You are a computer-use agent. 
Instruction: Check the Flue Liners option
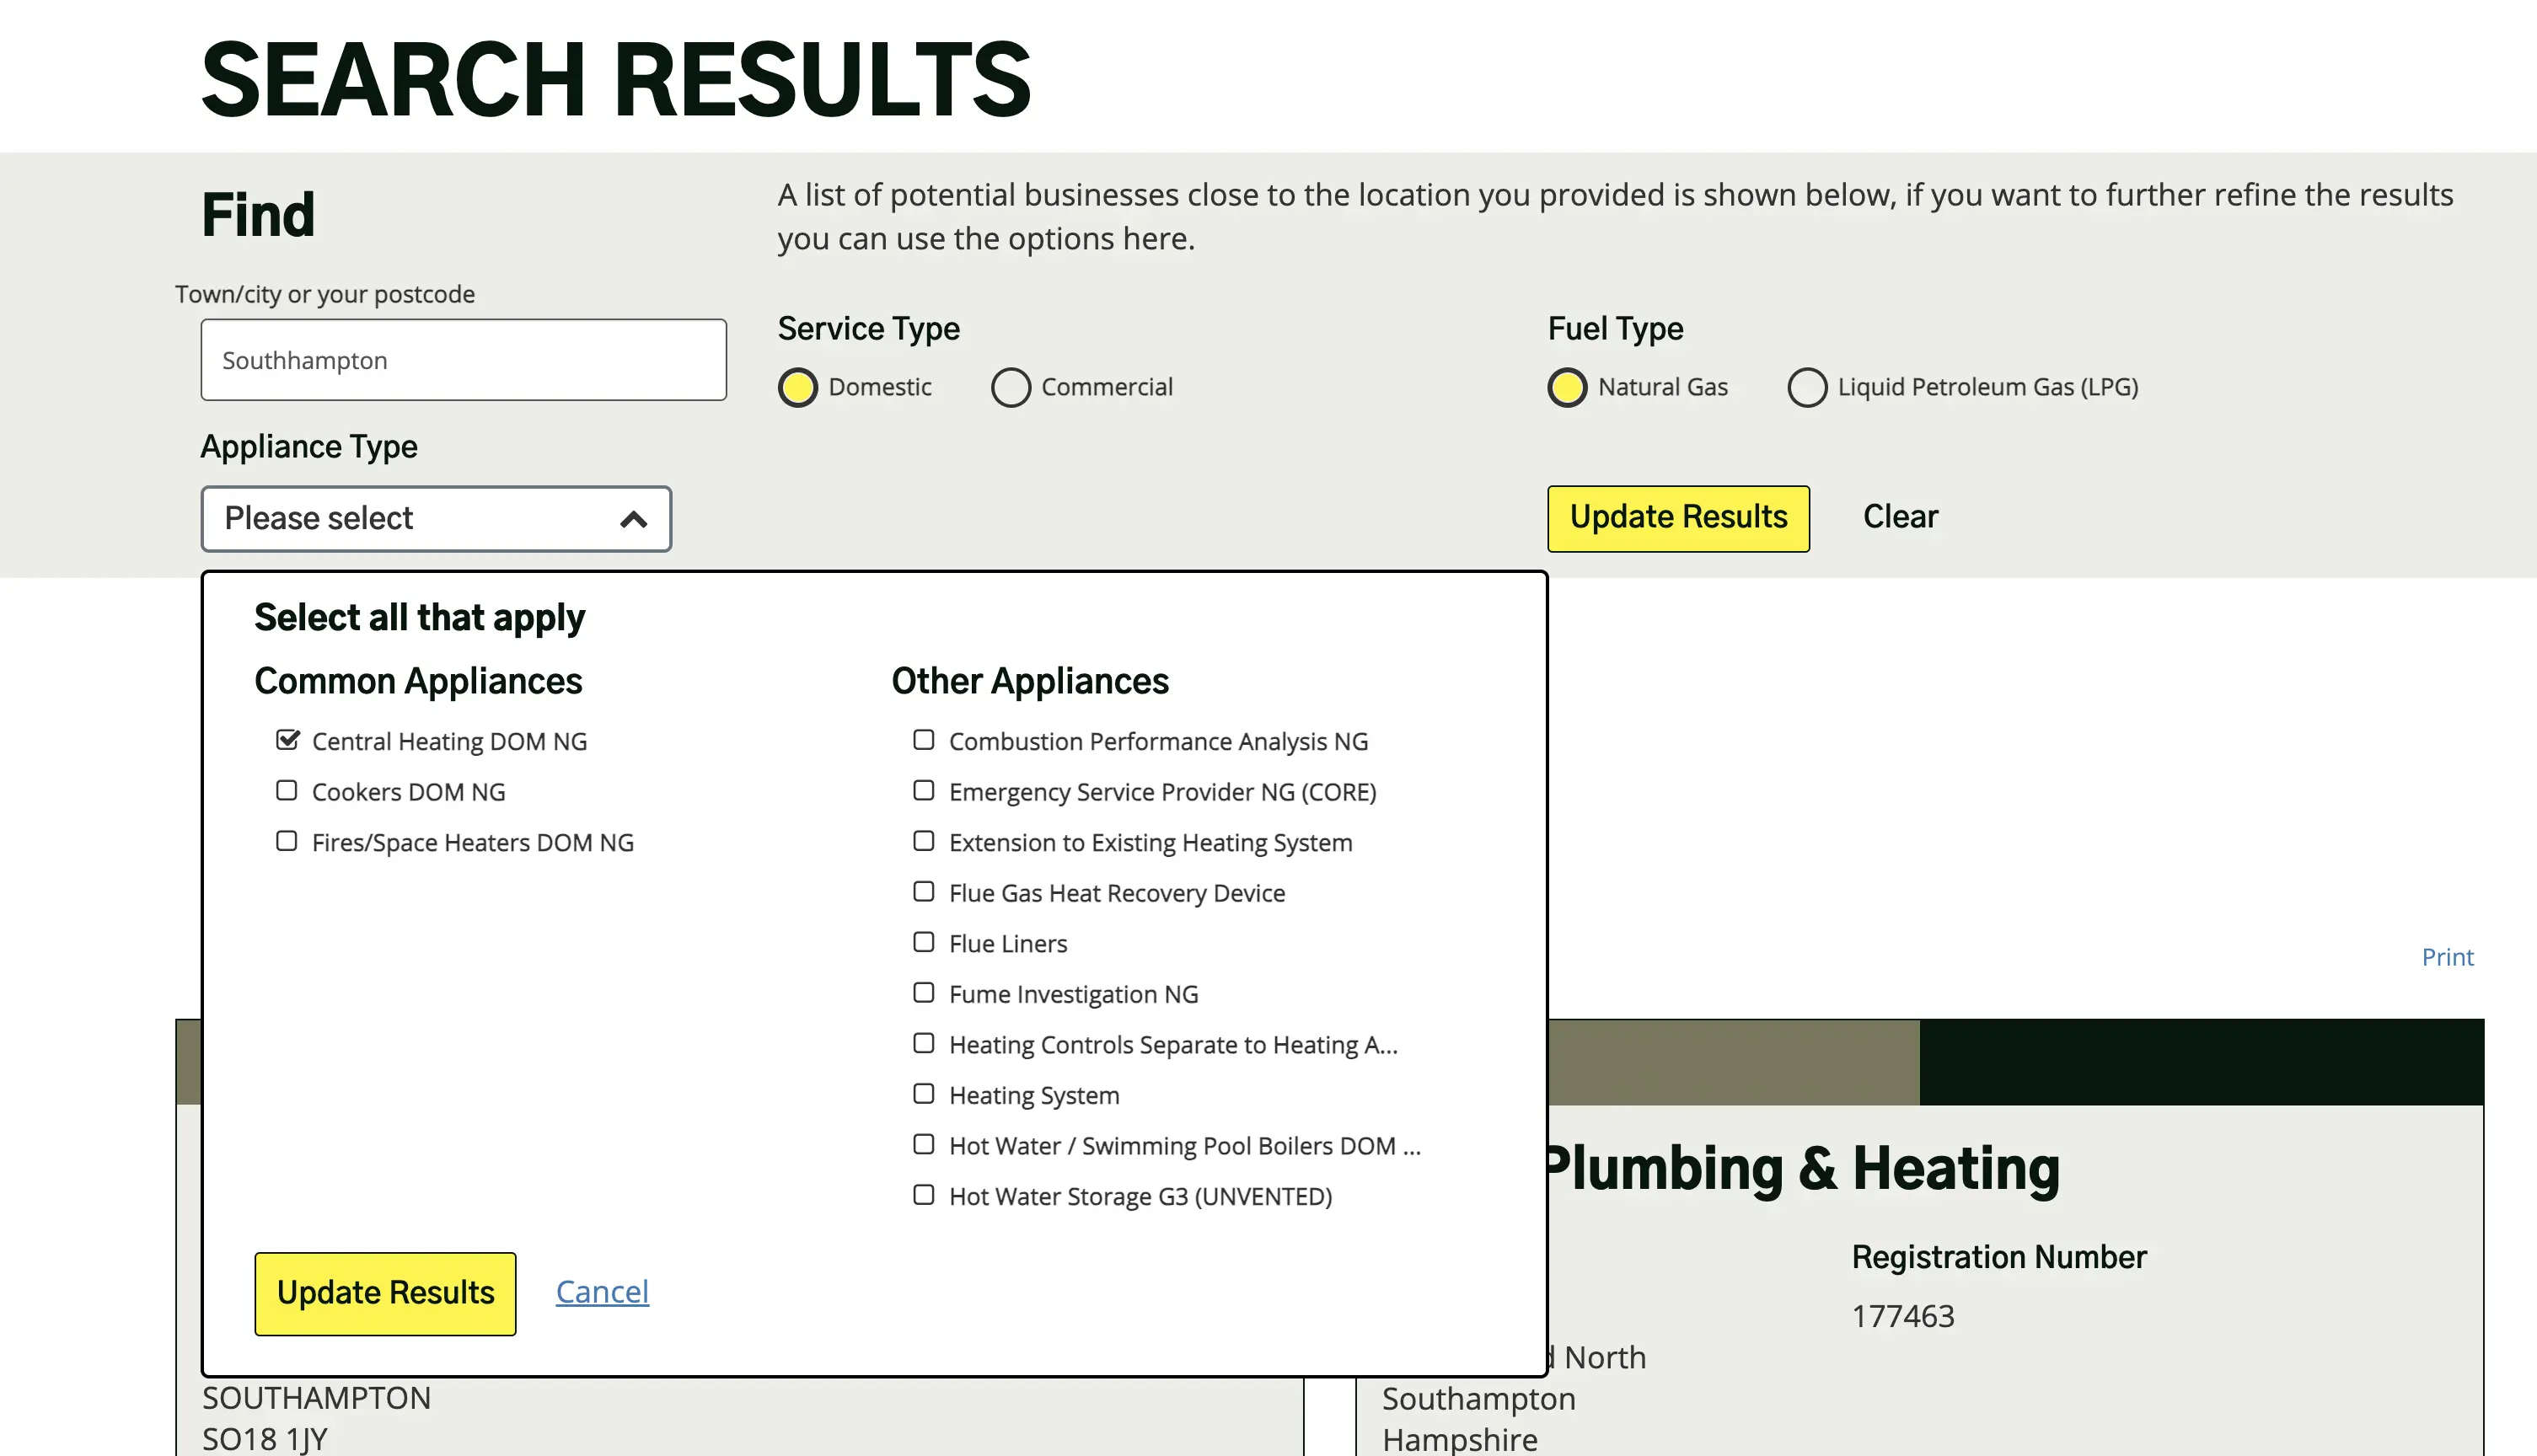click(923, 942)
